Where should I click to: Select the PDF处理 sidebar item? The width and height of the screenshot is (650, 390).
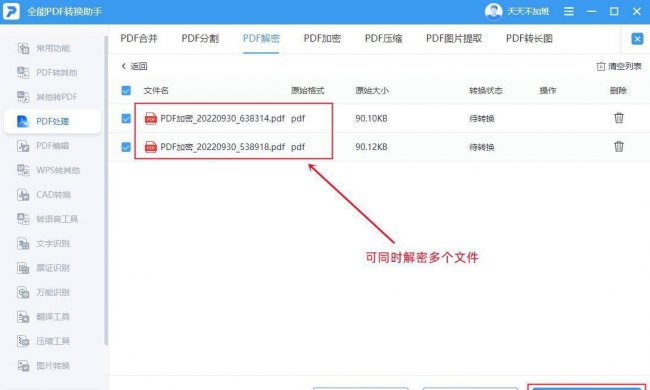[52, 121]
